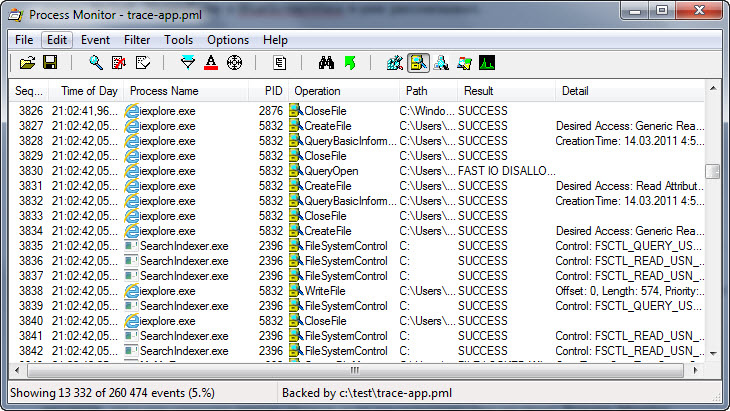This screenshot has height=411, width=730.
Task: Select SearchIndexer.exe name in row 3837
Action: click(x=184, y=276)
